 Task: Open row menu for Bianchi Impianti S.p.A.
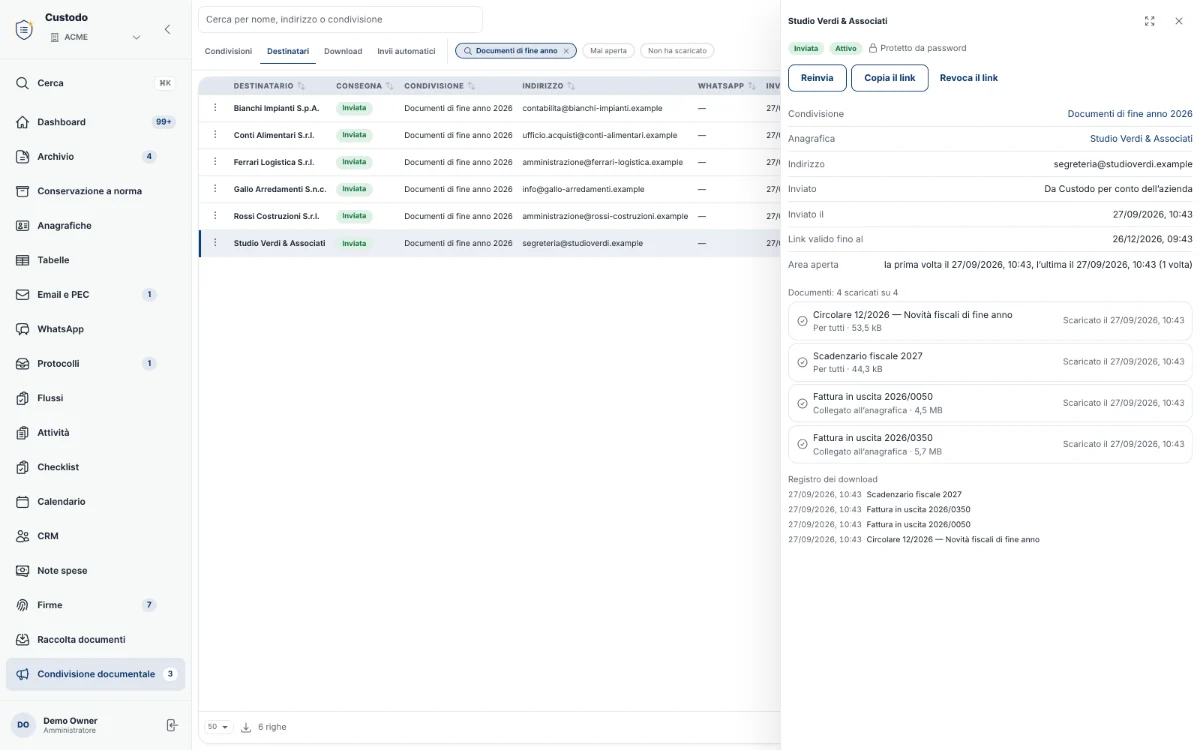click(x=215, y=108)
